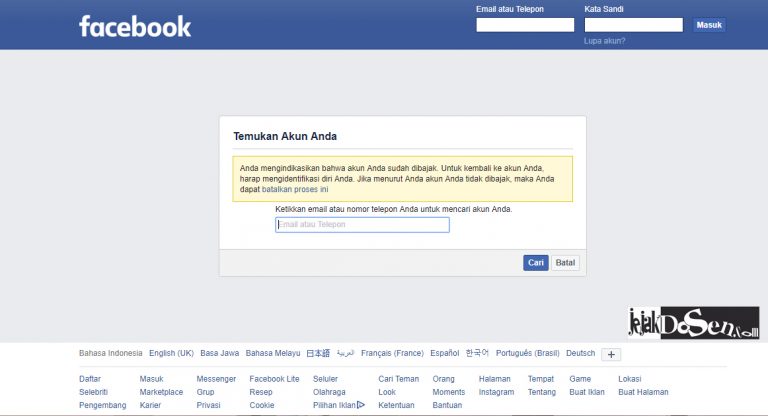Click the Facebook logo in the header
This screenshot has width=768, height=416.
point(135,26)
